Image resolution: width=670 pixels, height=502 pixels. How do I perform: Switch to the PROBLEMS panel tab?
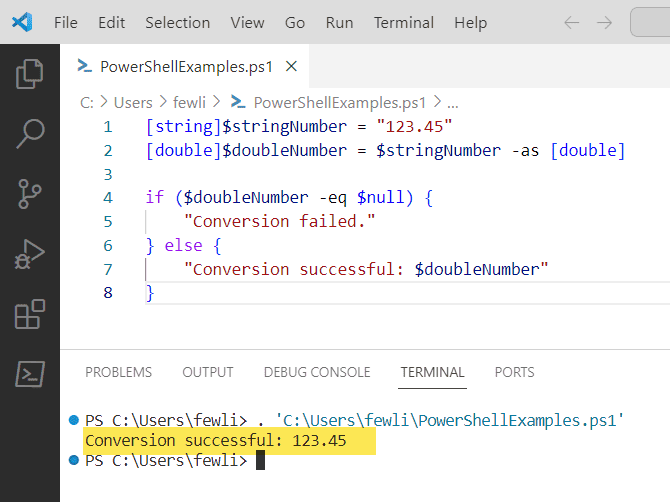pos(118,372)
